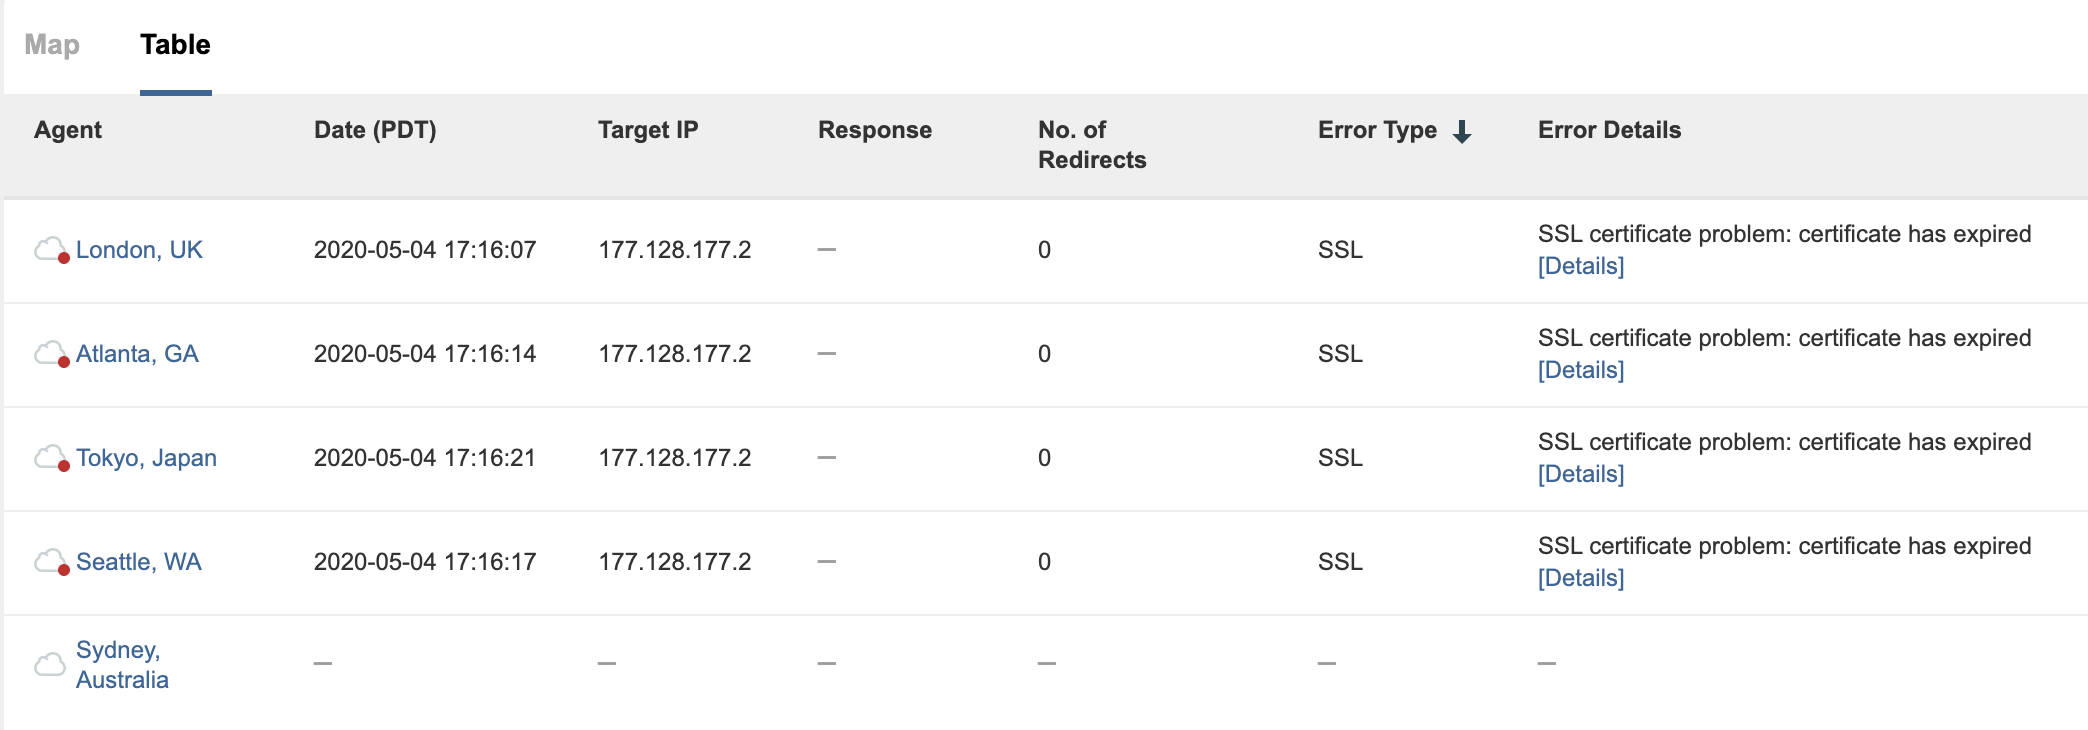Click the Tokyo, Japan cloud agent icon
The image size is (2088, 730).
click(51, 458)
